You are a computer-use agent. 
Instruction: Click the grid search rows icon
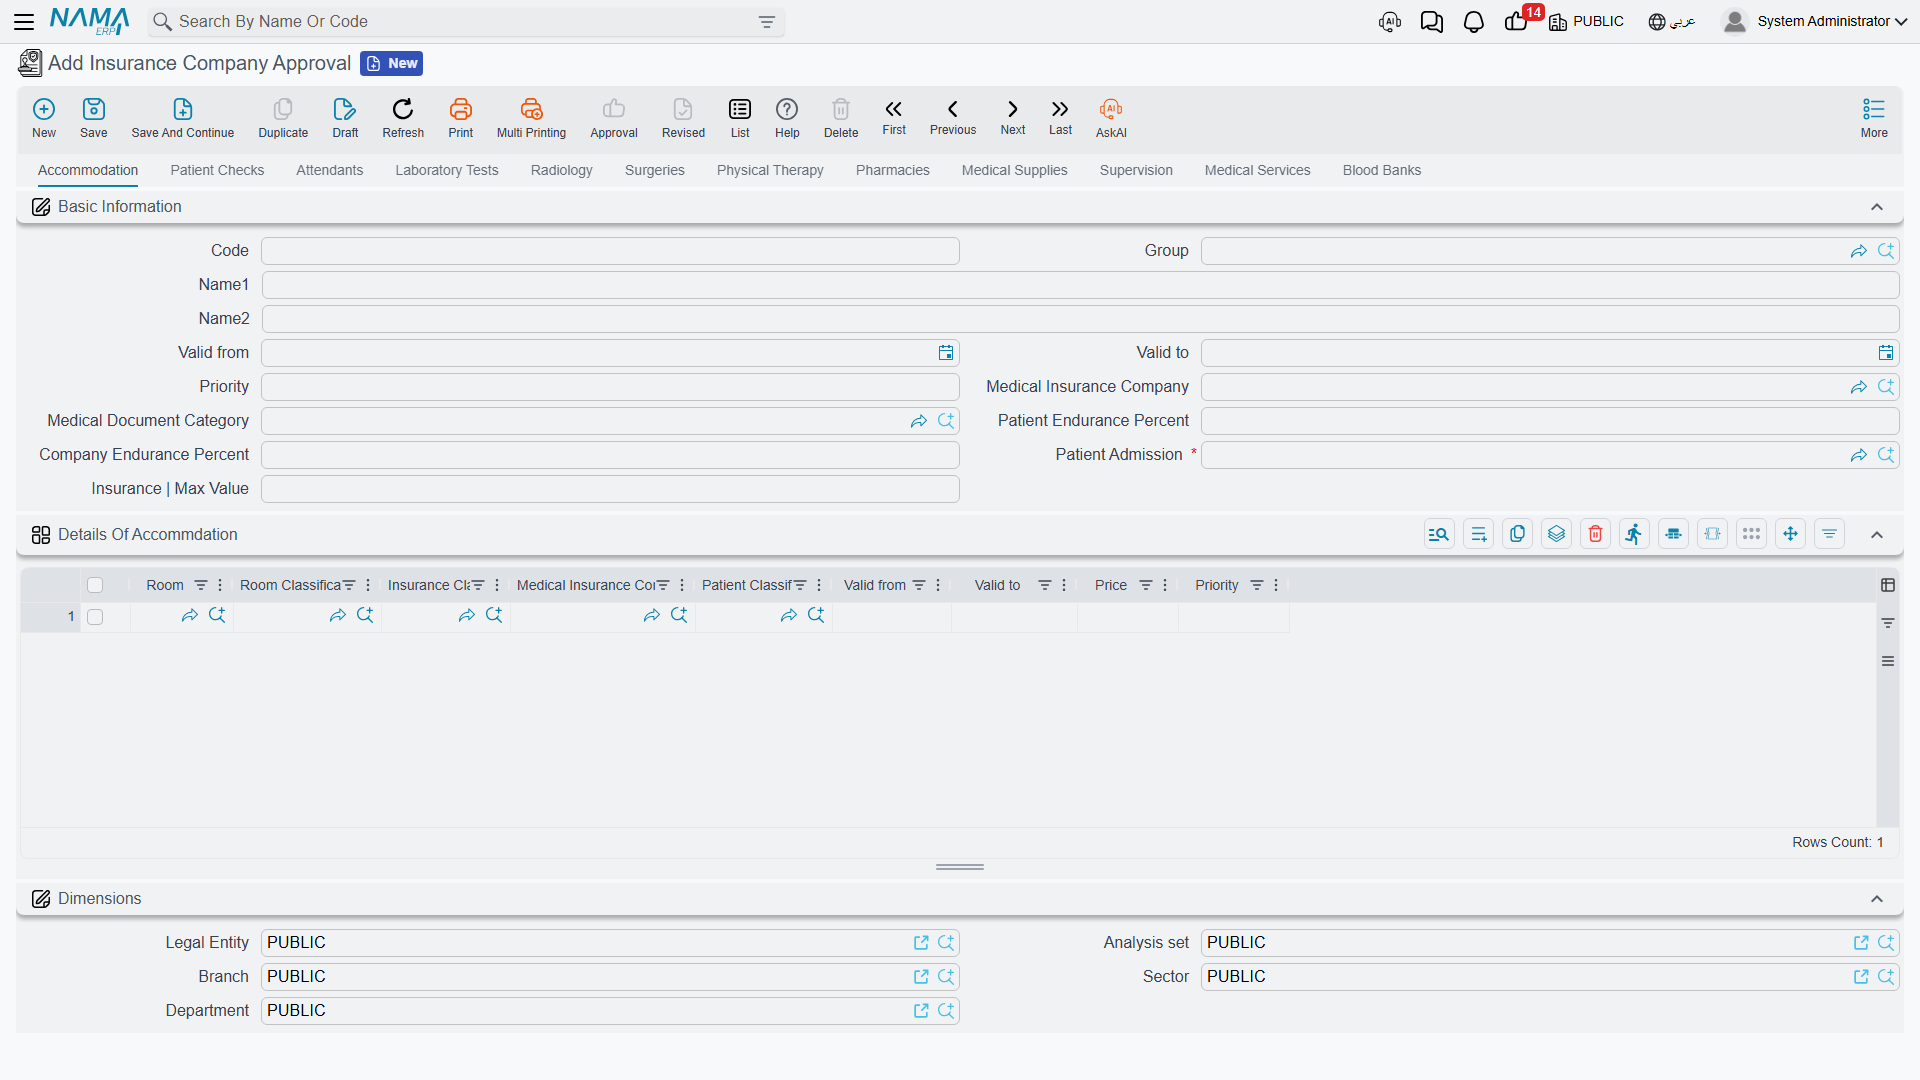[1439, 534]
